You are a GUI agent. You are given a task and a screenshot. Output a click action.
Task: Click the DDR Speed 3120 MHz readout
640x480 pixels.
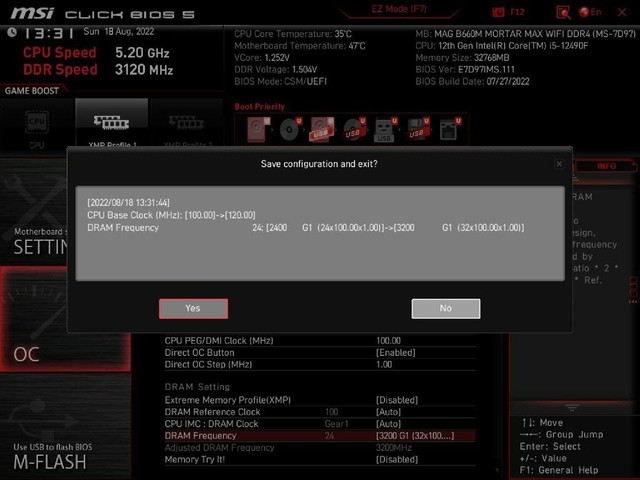[98, 70]
